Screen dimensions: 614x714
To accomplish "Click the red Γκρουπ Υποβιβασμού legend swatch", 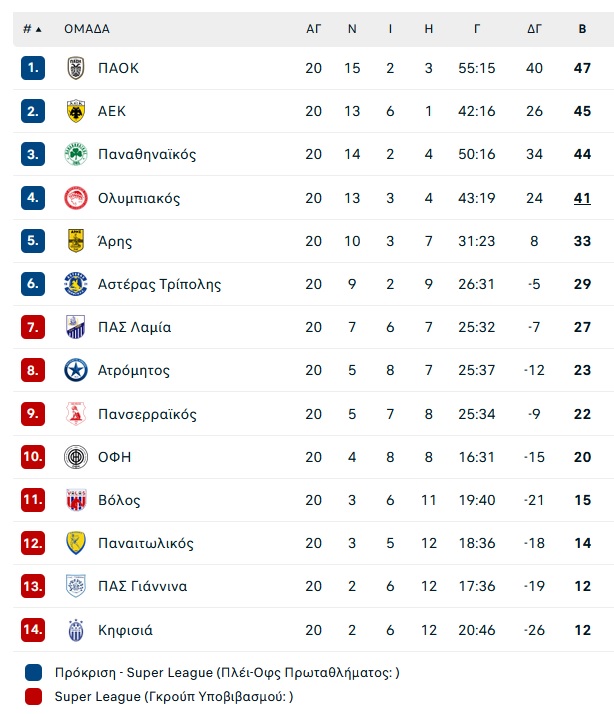I will click(34, 696).
